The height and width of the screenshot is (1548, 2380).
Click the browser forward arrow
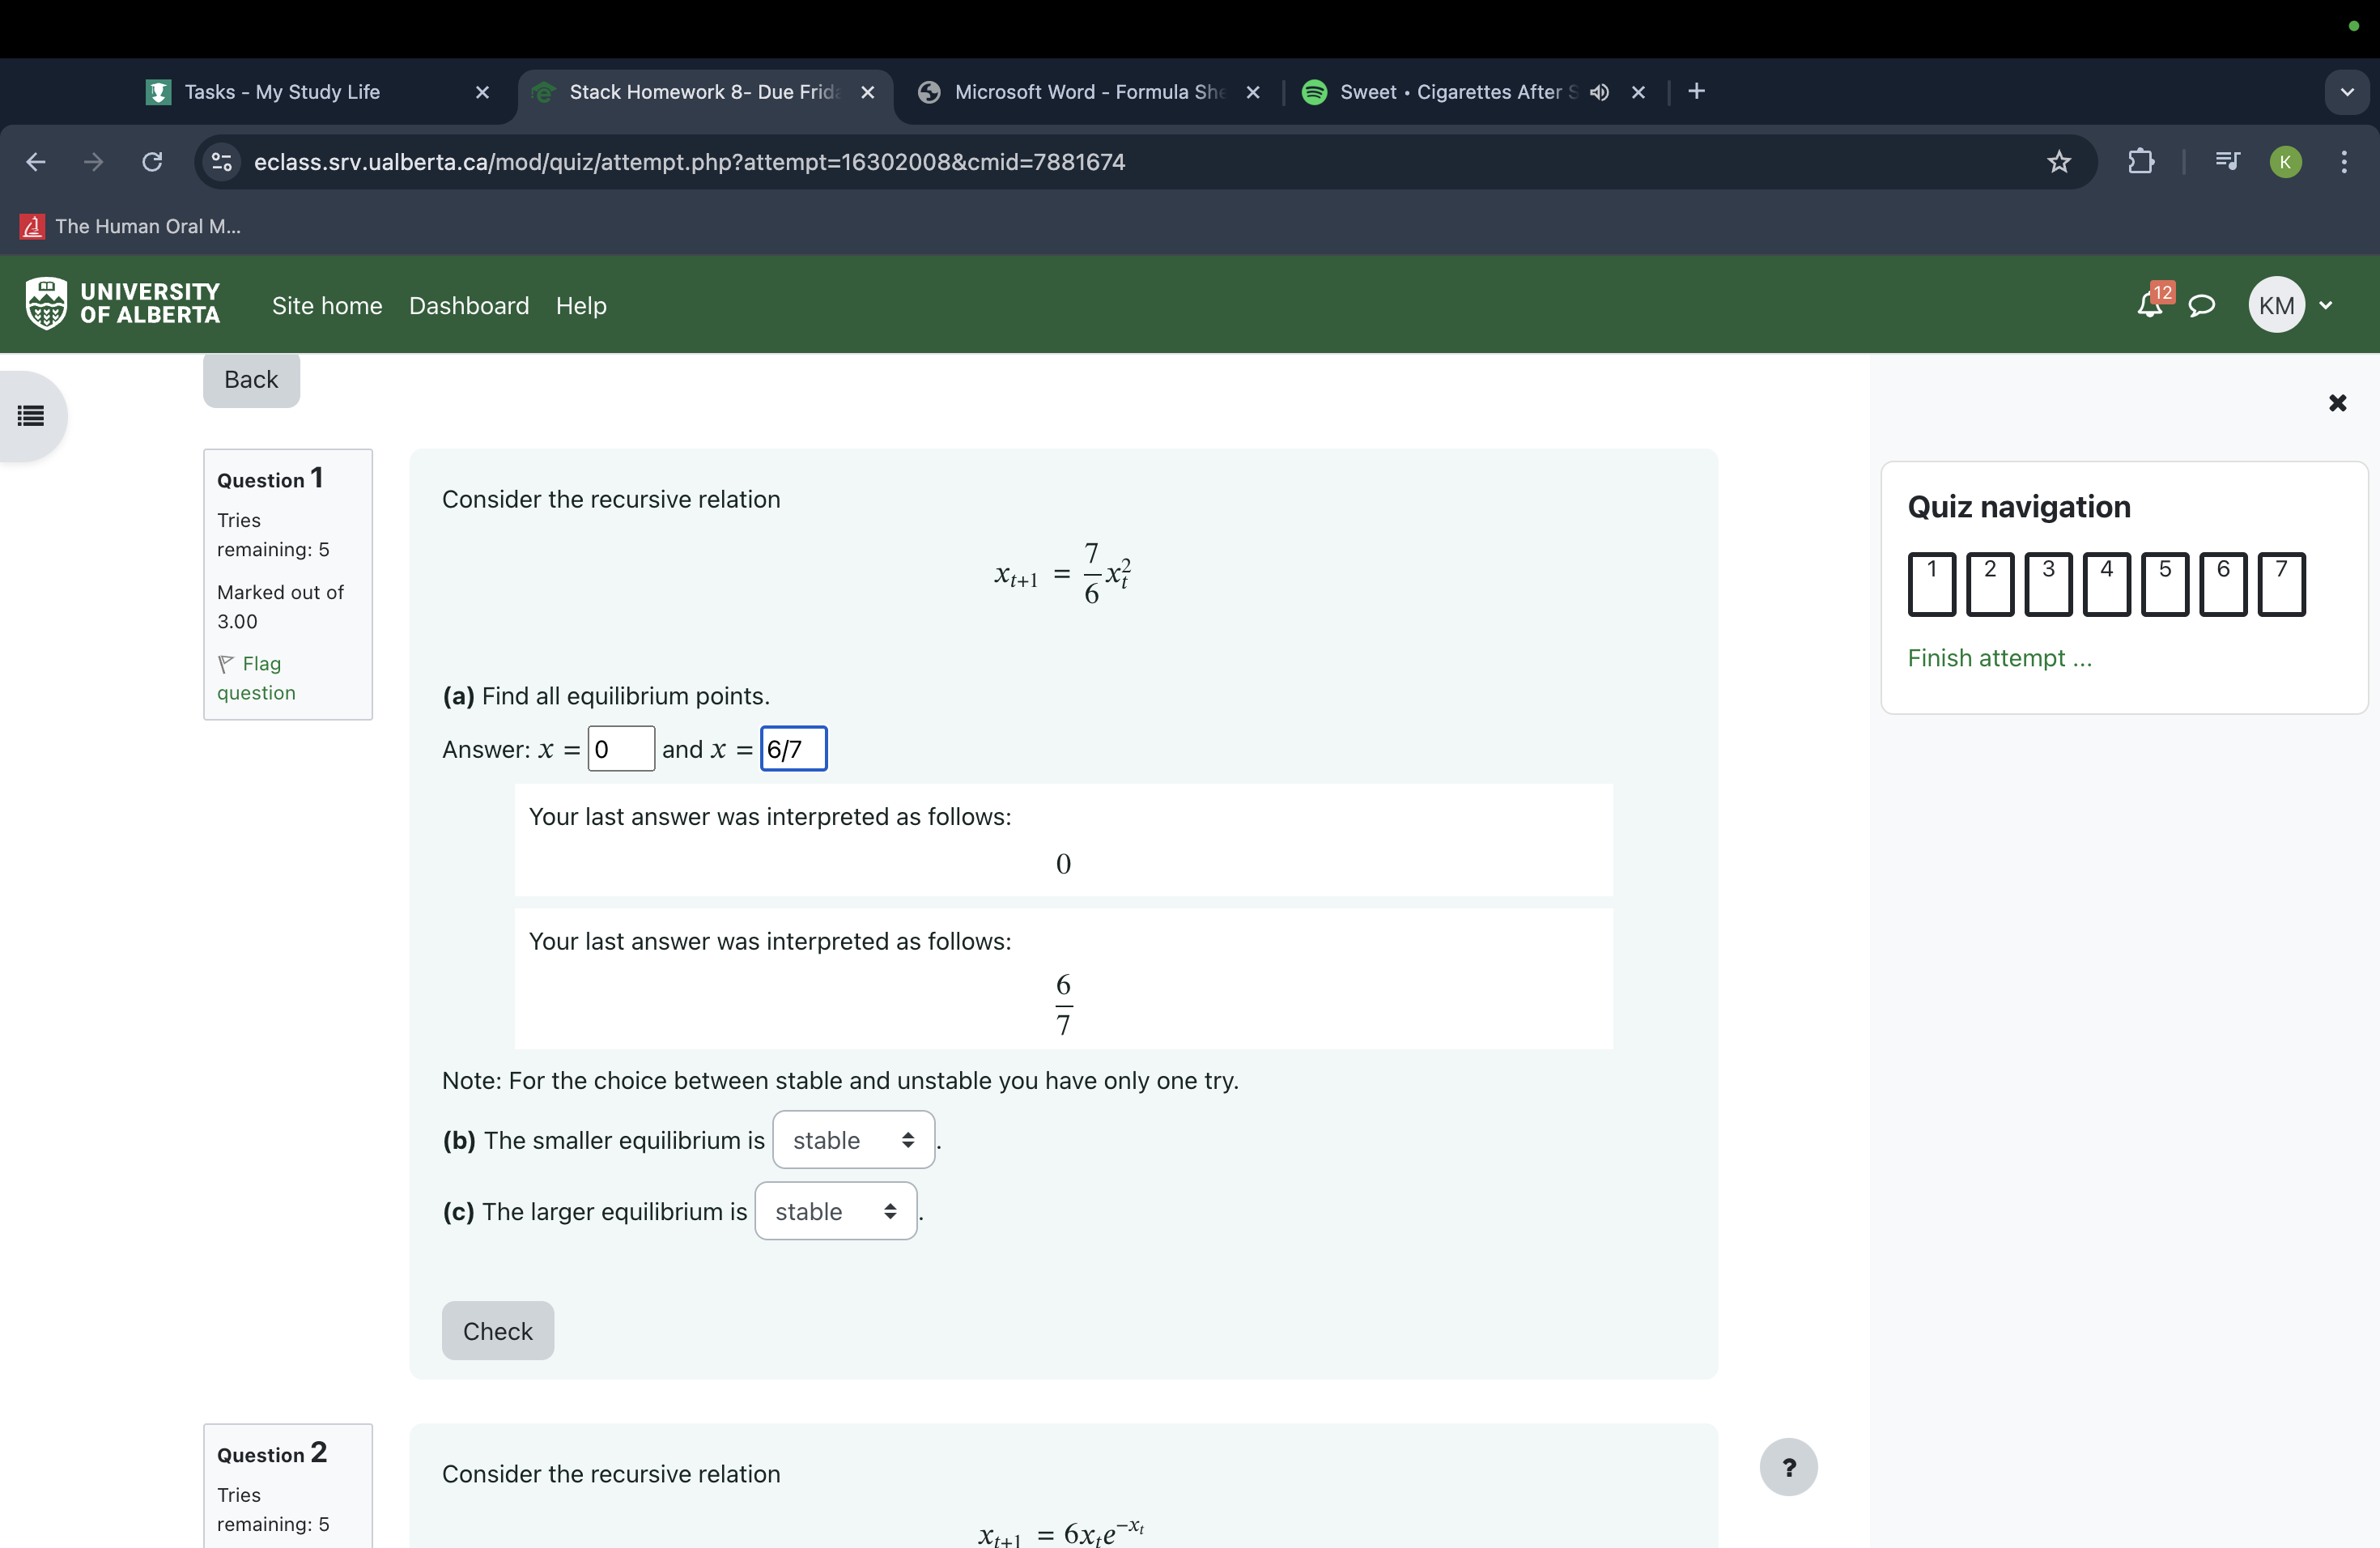pyautogui.click(x=94, y=161)
